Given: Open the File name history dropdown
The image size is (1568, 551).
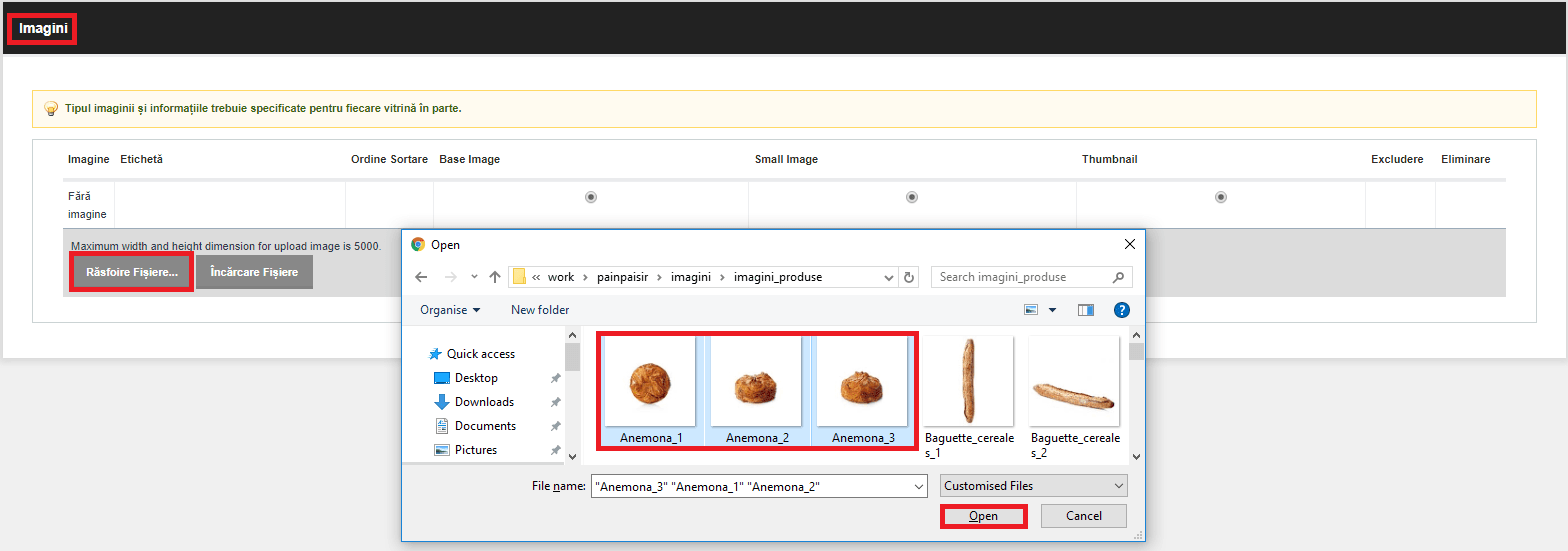Looking at the screenshot, I should (x=920, y=486).
